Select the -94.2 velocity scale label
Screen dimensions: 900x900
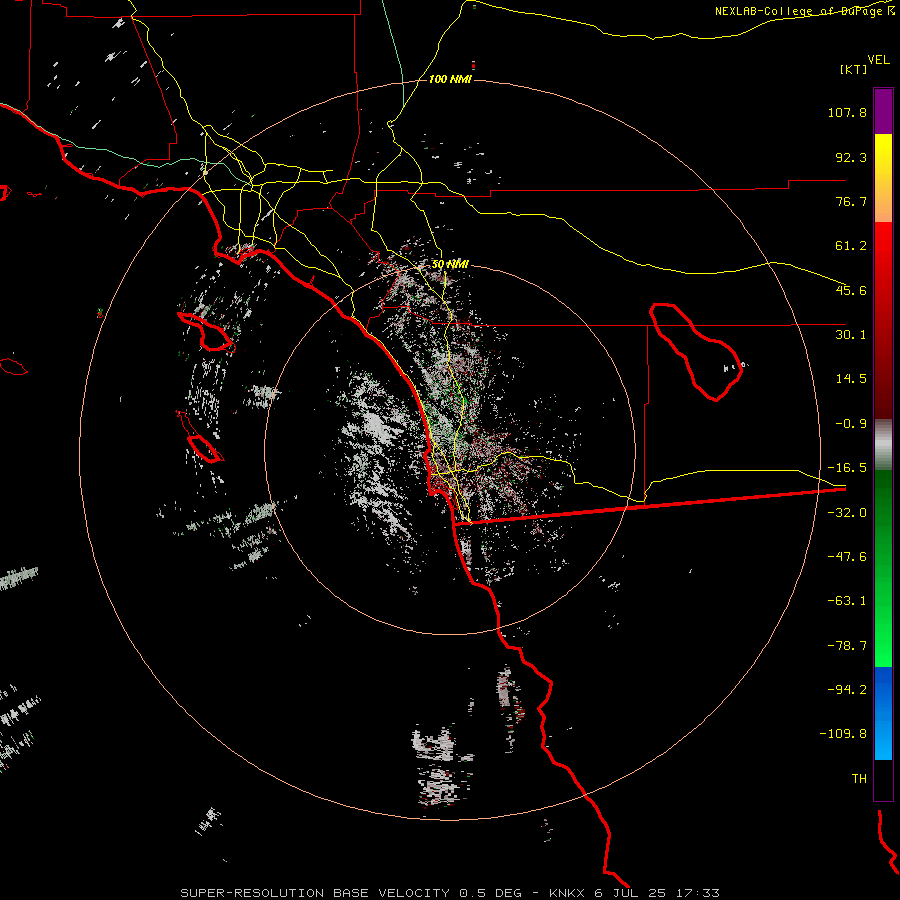pyautogui.click(x=847, y=689)
